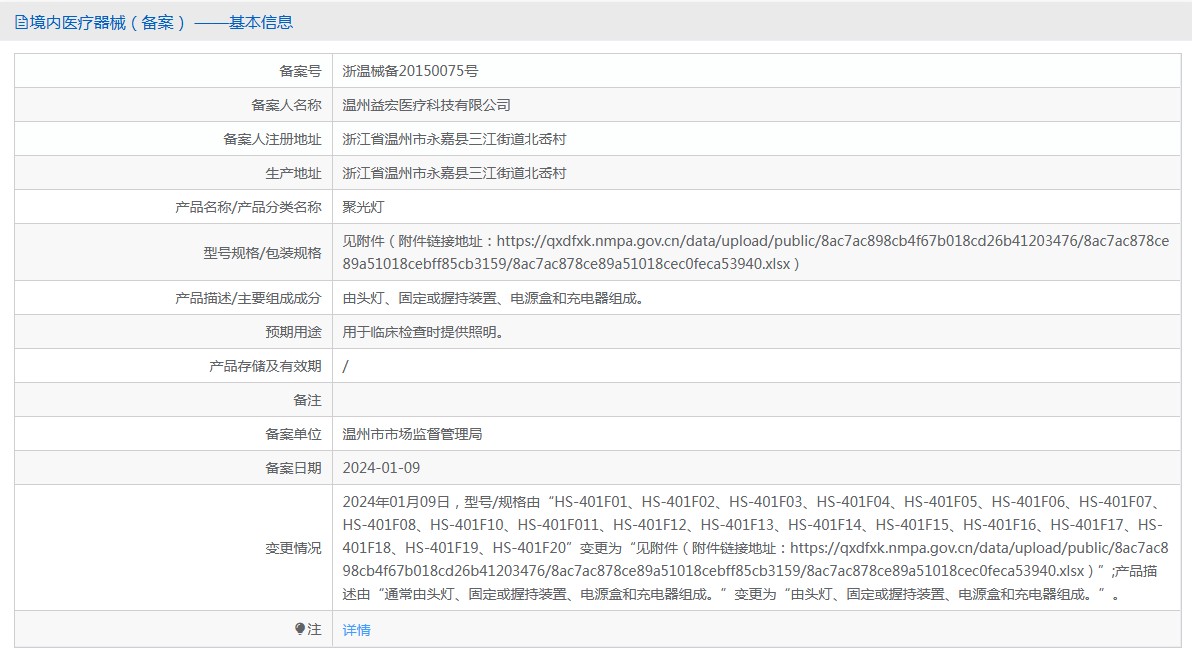Select the filing number 浙温械备20150075号

pyautogui.click(x=410, y=71)
